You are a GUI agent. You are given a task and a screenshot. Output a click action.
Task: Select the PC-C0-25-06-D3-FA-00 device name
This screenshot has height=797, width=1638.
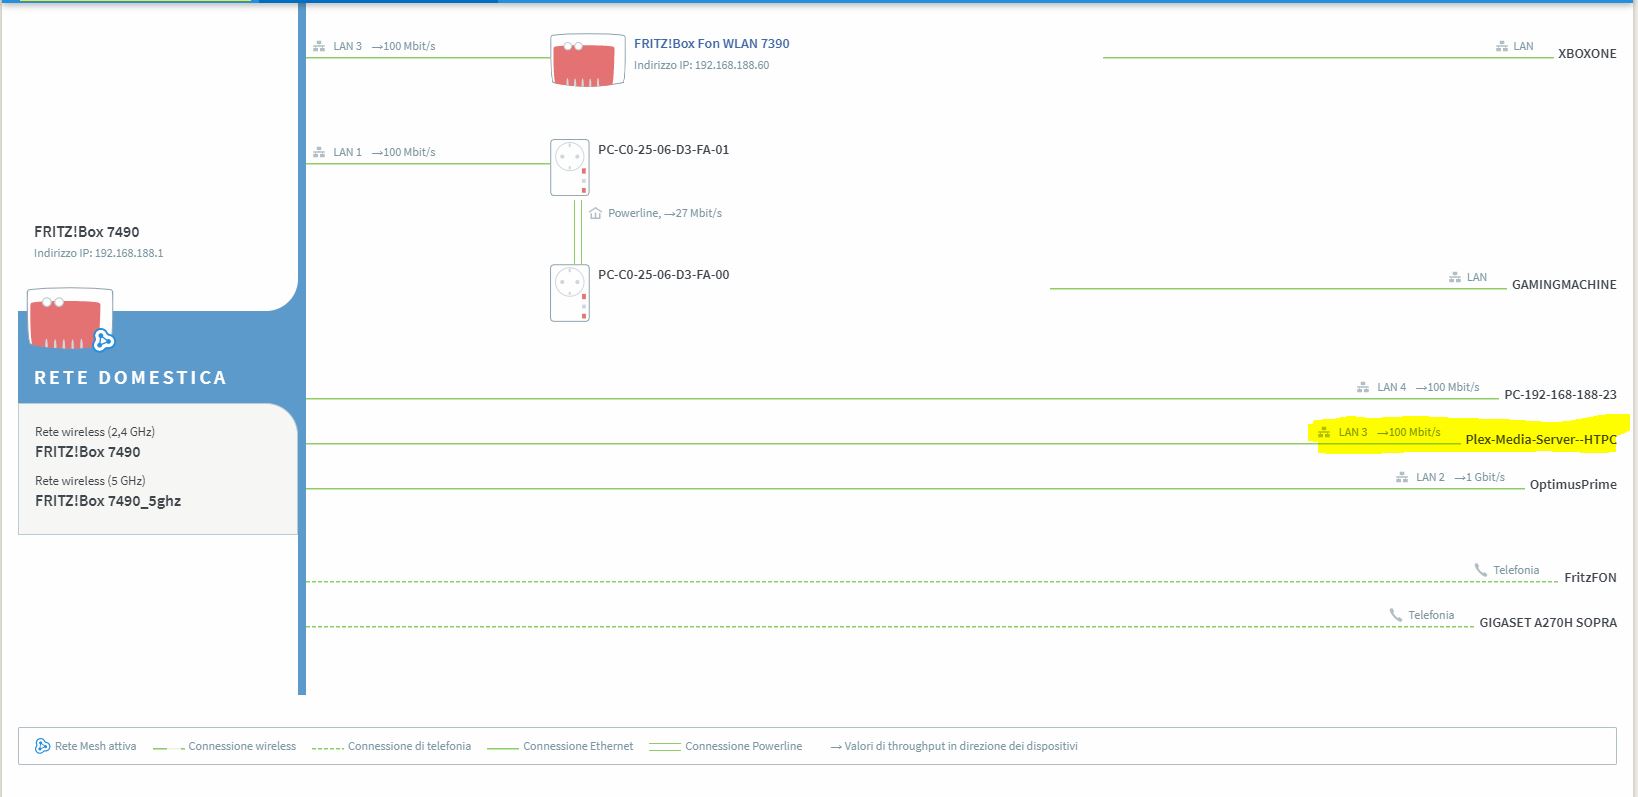(663, 275)
